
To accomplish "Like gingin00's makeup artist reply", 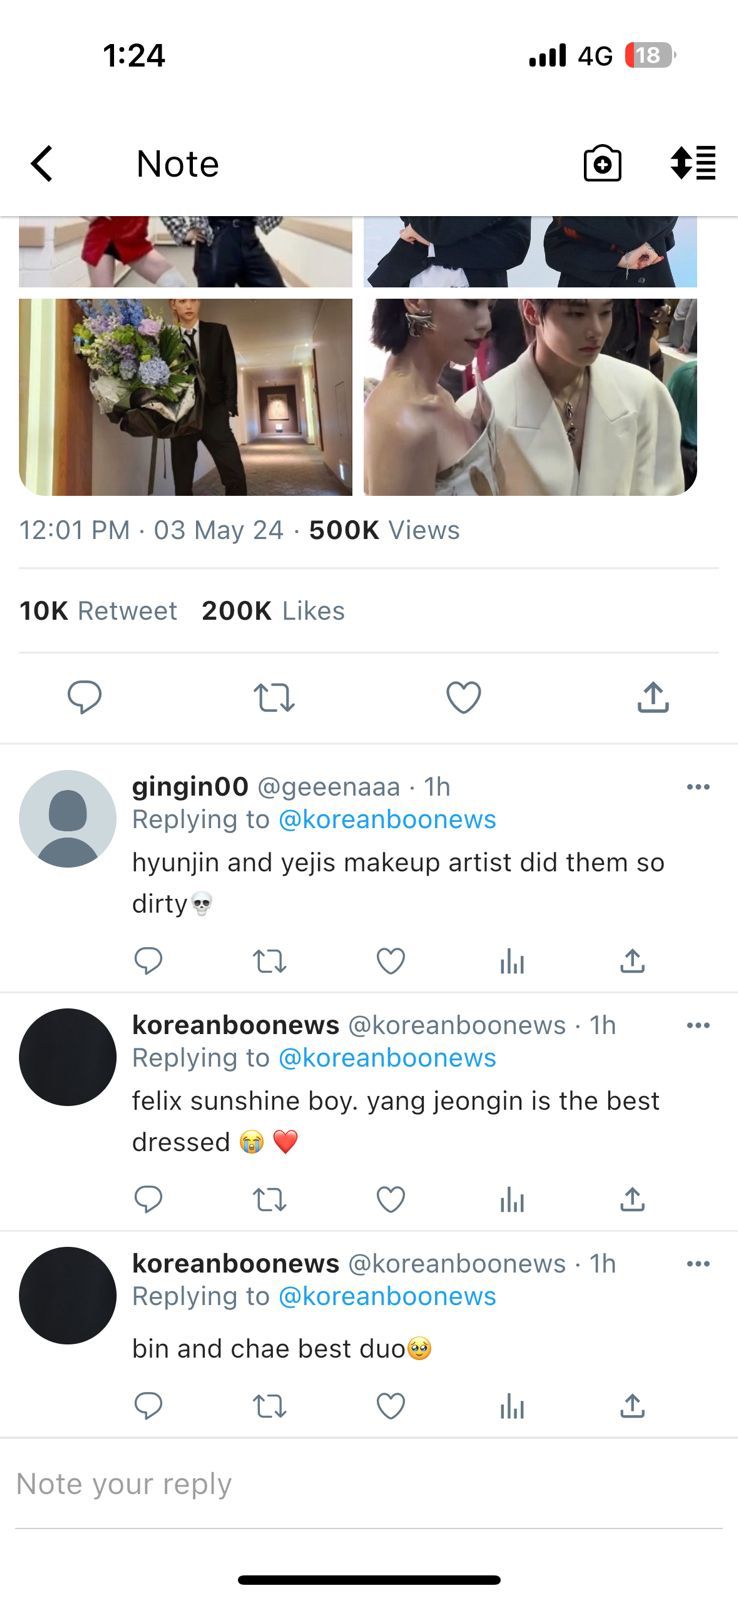I will pyautogui.click(x=390, y=961).
